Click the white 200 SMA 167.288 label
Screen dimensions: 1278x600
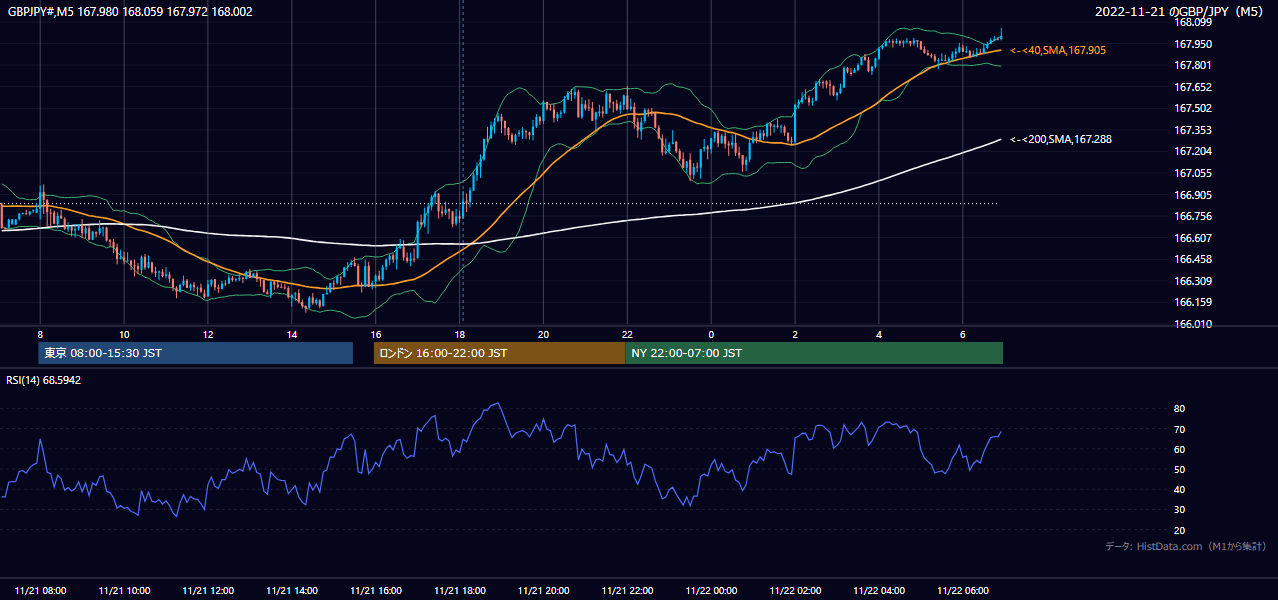(1061, 140)
